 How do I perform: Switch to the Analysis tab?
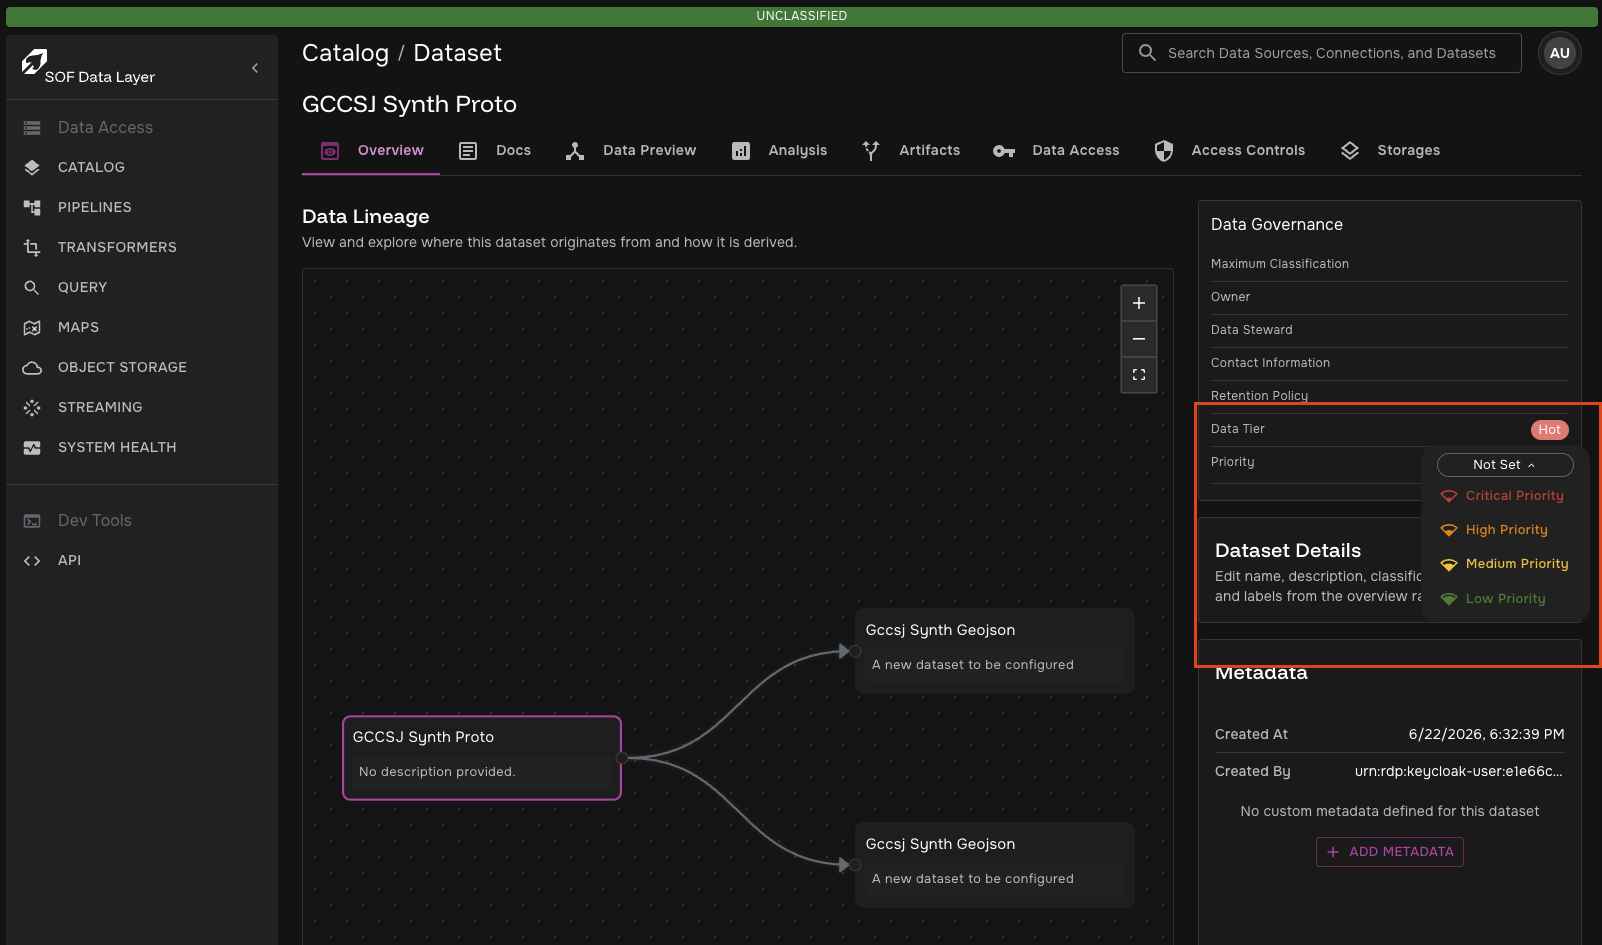[779, 151]
